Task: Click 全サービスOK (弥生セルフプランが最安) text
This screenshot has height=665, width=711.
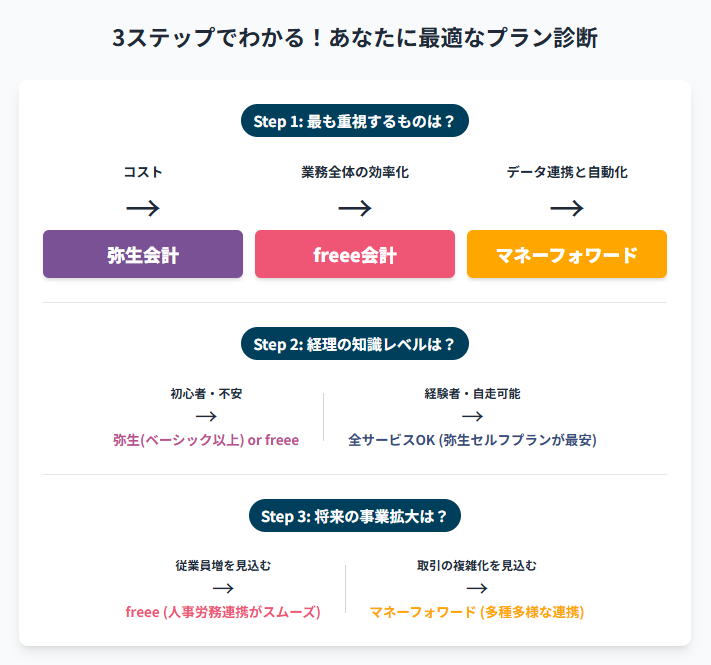Action: [x=472, y=440]
